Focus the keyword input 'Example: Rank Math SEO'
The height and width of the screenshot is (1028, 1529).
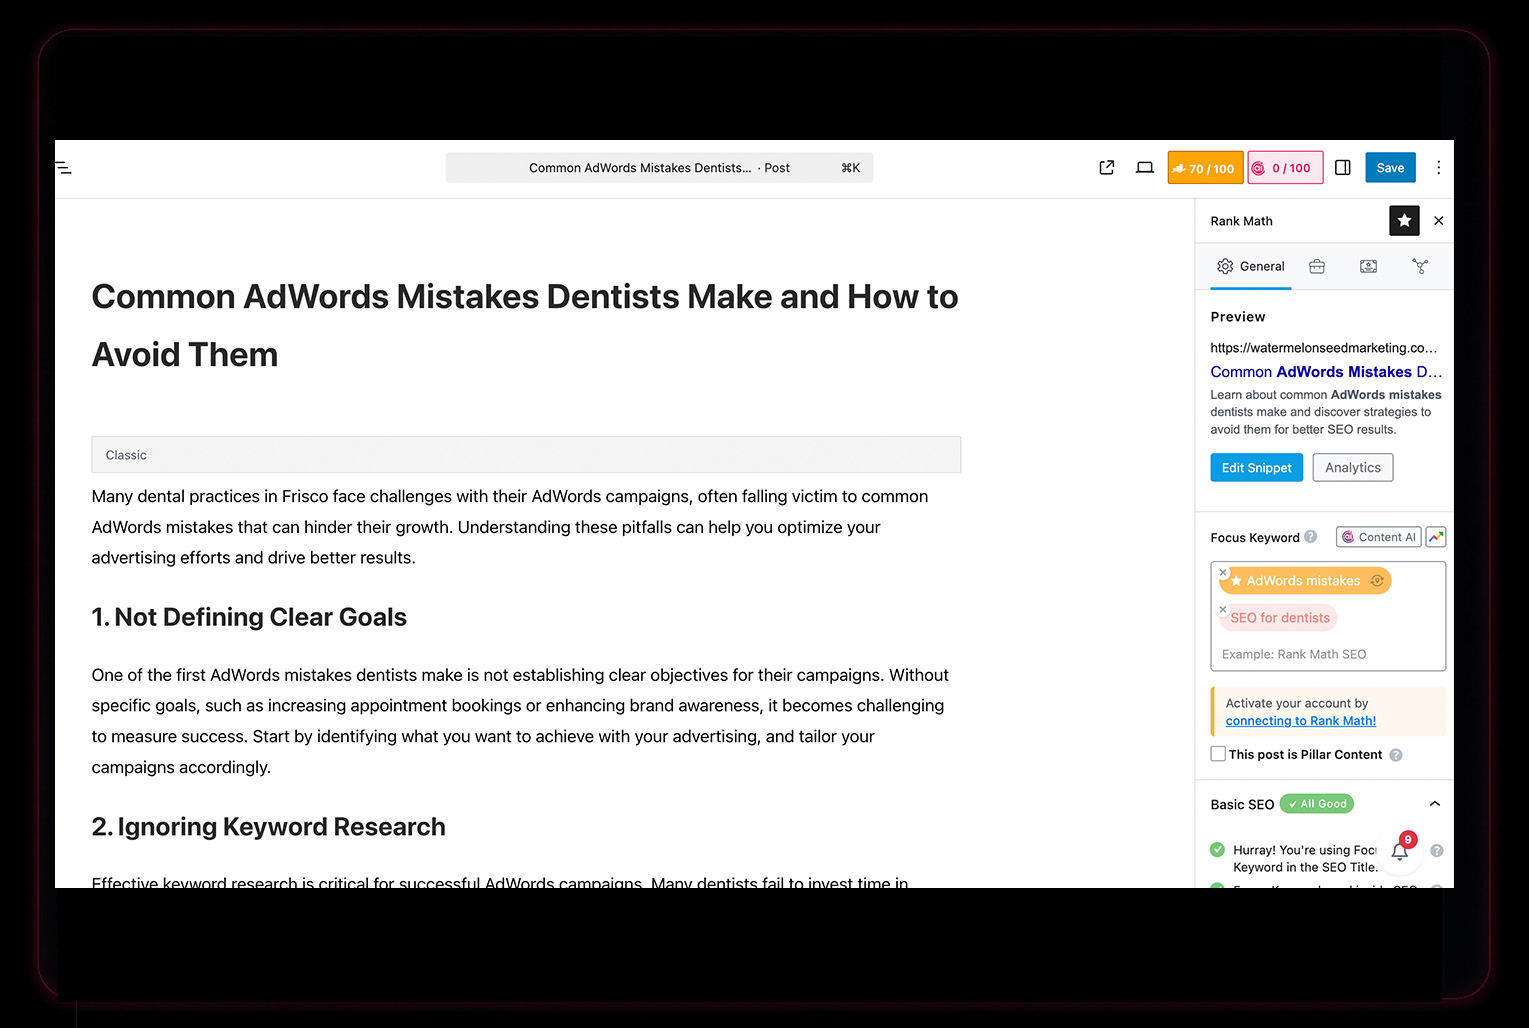pyautogui.click(x=1328, y=654)
